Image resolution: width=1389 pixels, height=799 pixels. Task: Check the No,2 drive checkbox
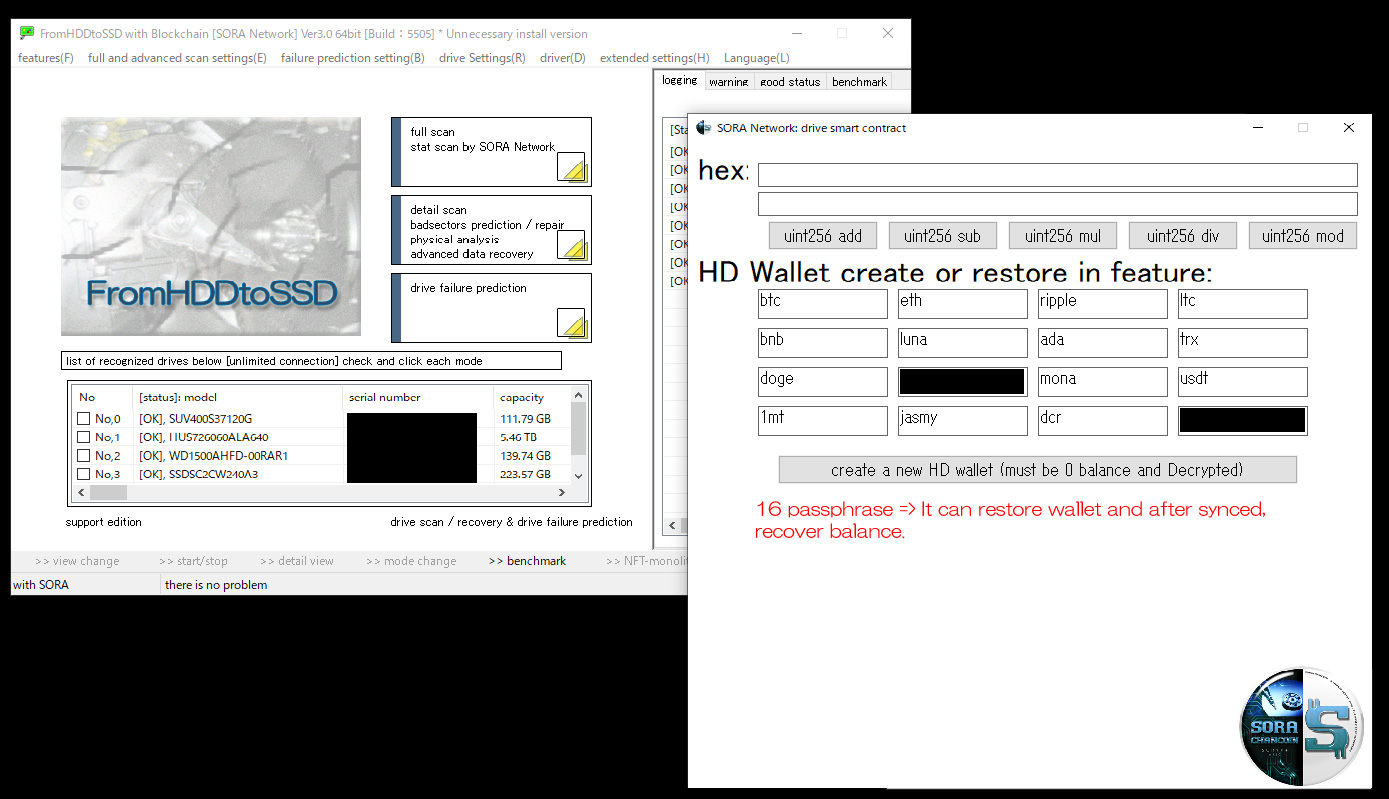[x=84, y=456]
